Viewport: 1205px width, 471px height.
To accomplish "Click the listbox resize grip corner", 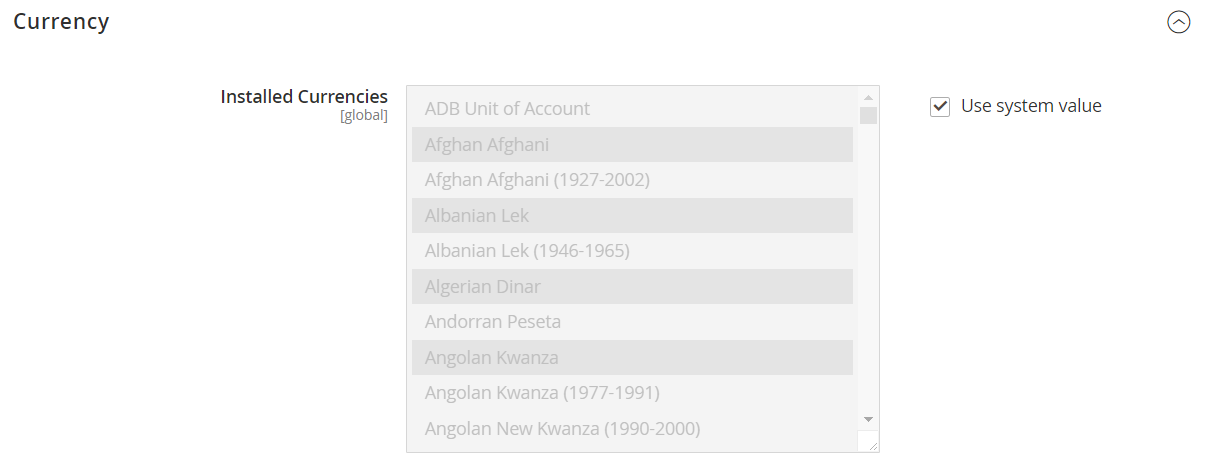I will pyautogui.click(x=868, y=441).
